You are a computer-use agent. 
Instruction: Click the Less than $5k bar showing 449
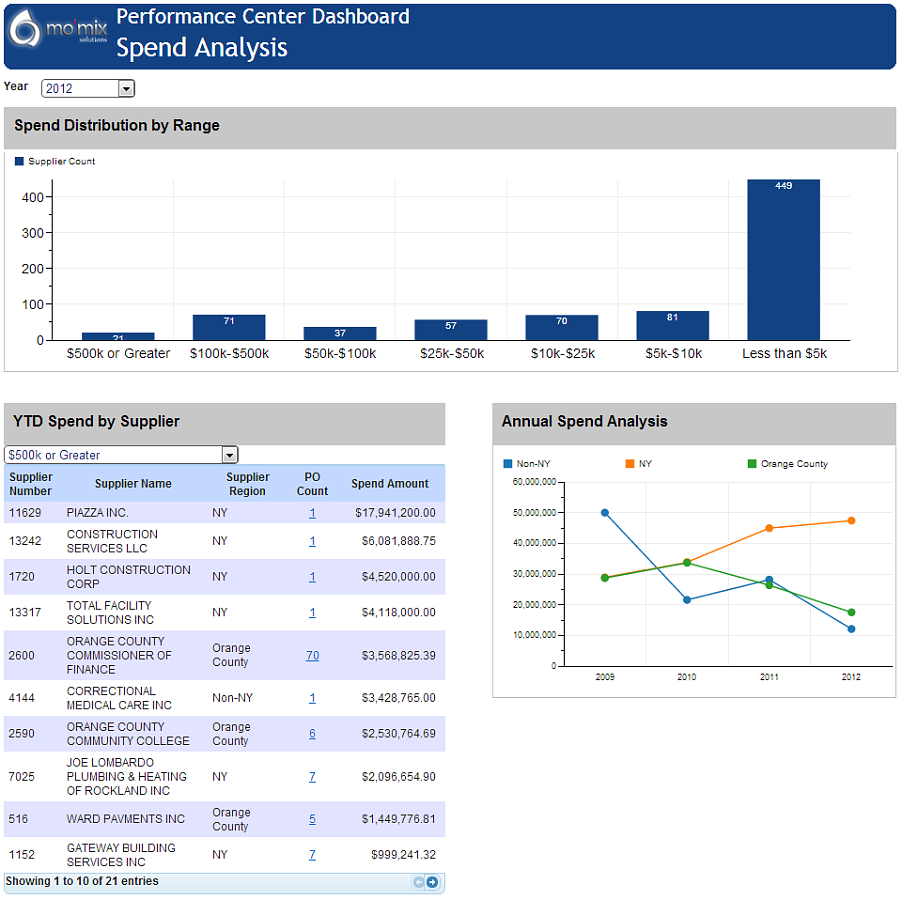[x=783, y=260]
